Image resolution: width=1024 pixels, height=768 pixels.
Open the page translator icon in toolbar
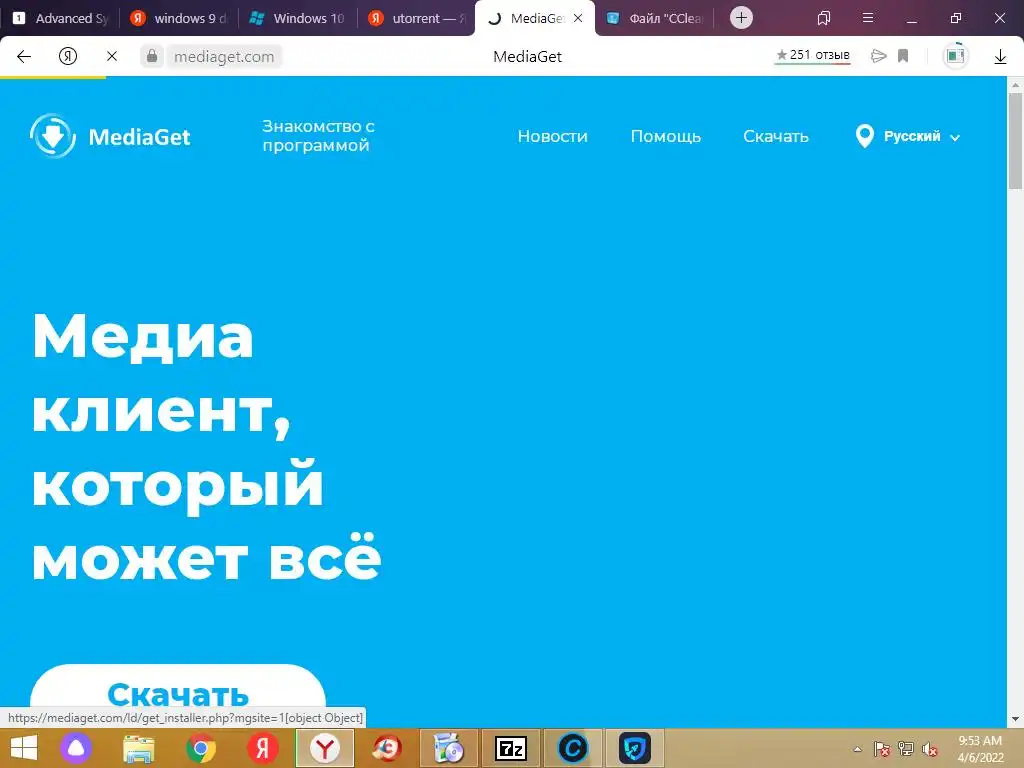(955, 56)
